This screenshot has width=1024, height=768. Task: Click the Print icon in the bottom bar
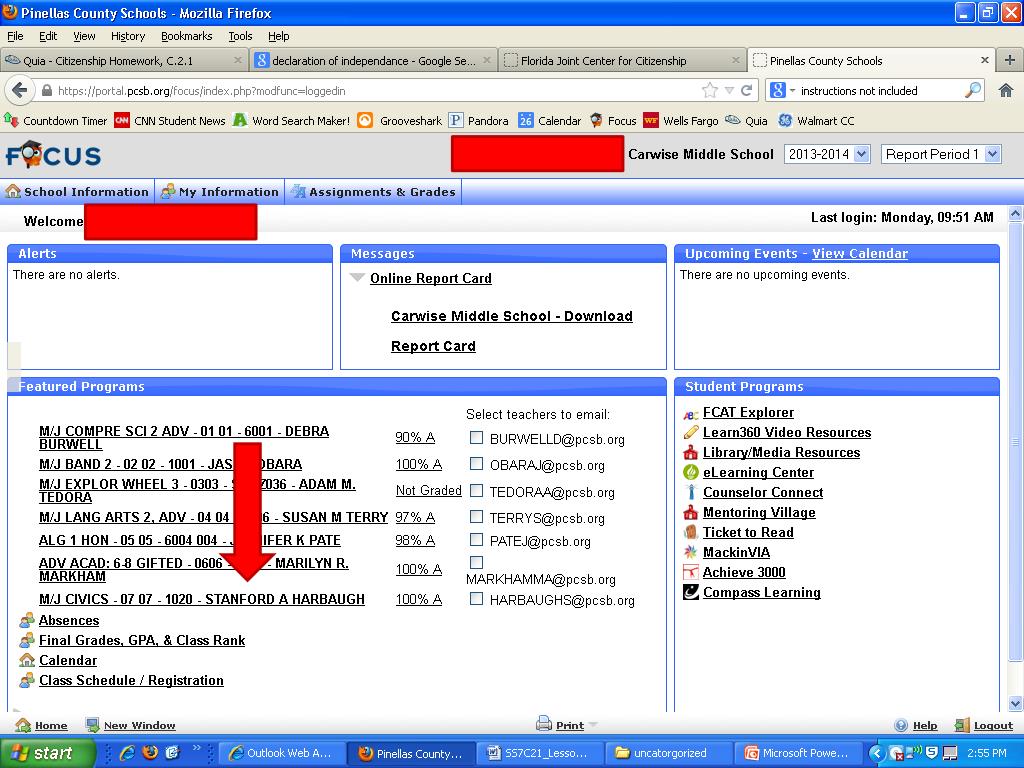(543, 724)
